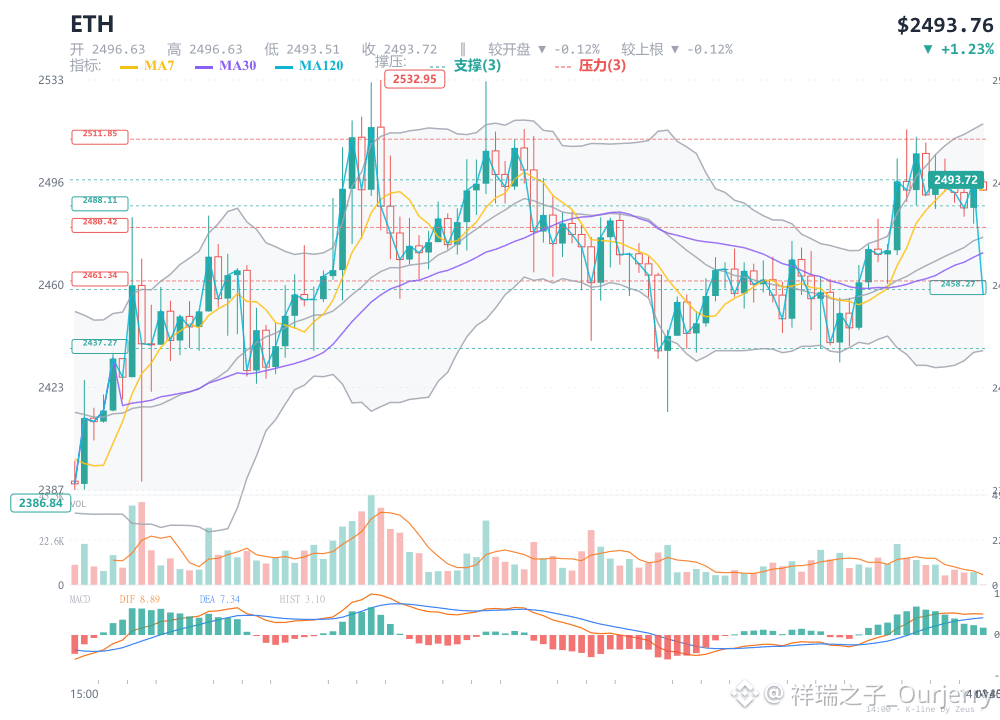Click the green 2493.72 last price tag
The height and width of the screenshot is (720, 1000).
(955, 180)
